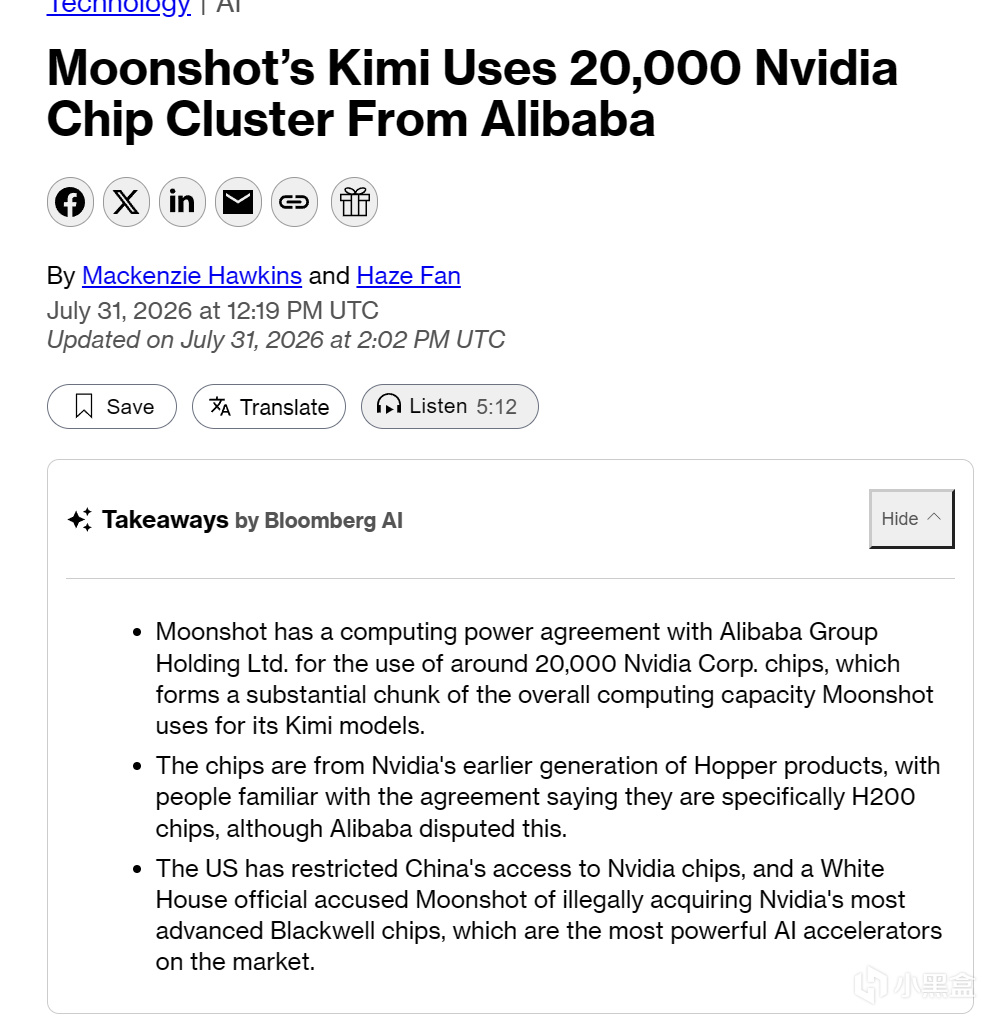This screenshot has height=1029, width=1005.
Task: Click the chevron arrow next to Hide
Action: point(933,517)
